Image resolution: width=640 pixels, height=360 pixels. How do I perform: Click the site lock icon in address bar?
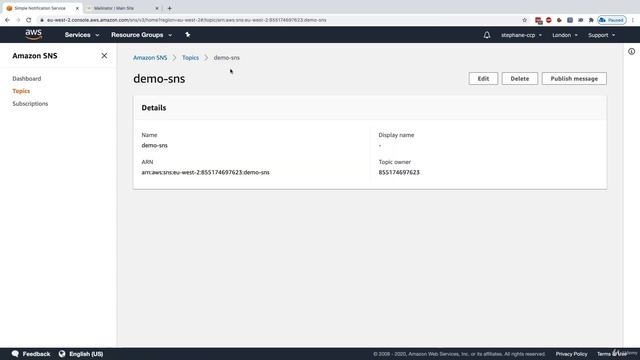(42, 20)
